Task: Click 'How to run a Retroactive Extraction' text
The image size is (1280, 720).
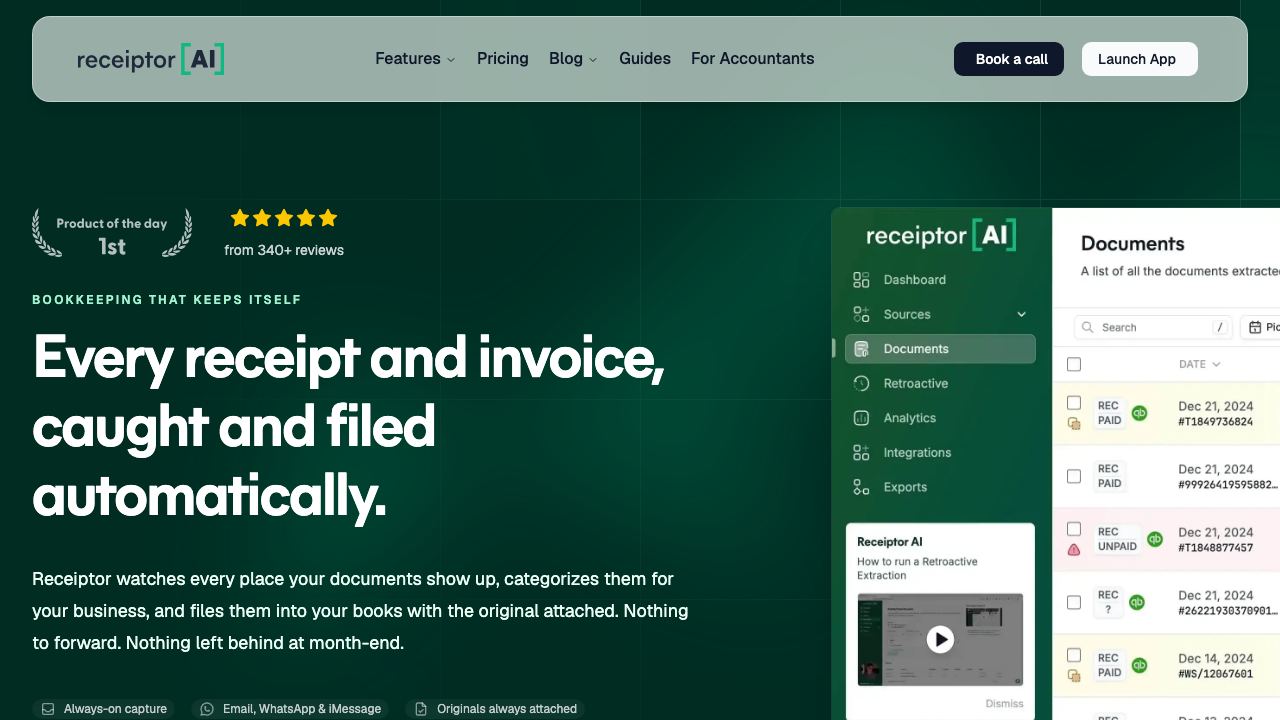Action: click(917, 568)
